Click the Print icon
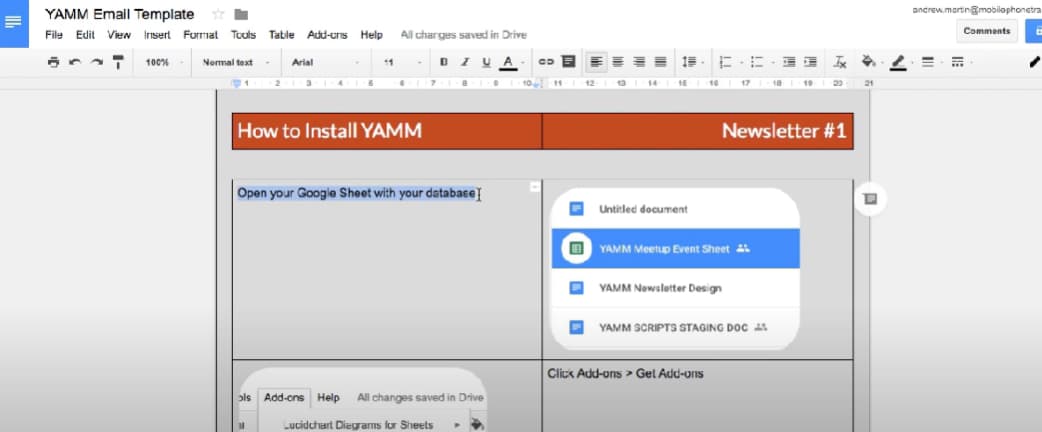1042x432 pixels. tap(54, 62)
